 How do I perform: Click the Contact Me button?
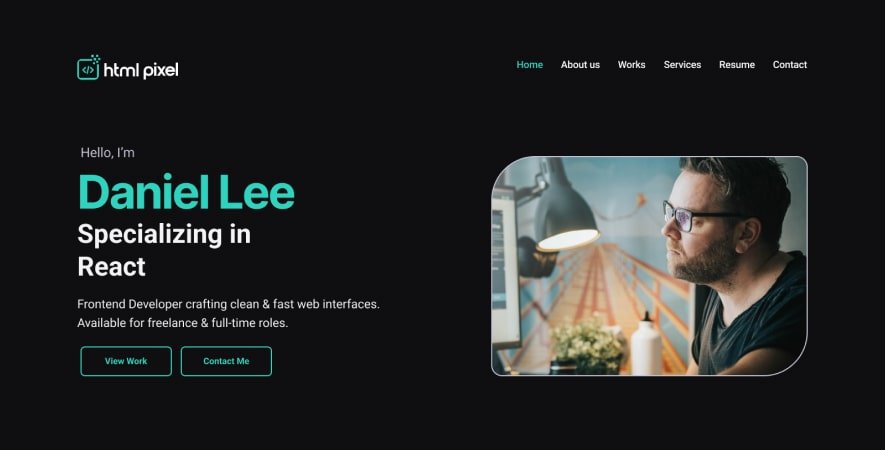point(226,361)
